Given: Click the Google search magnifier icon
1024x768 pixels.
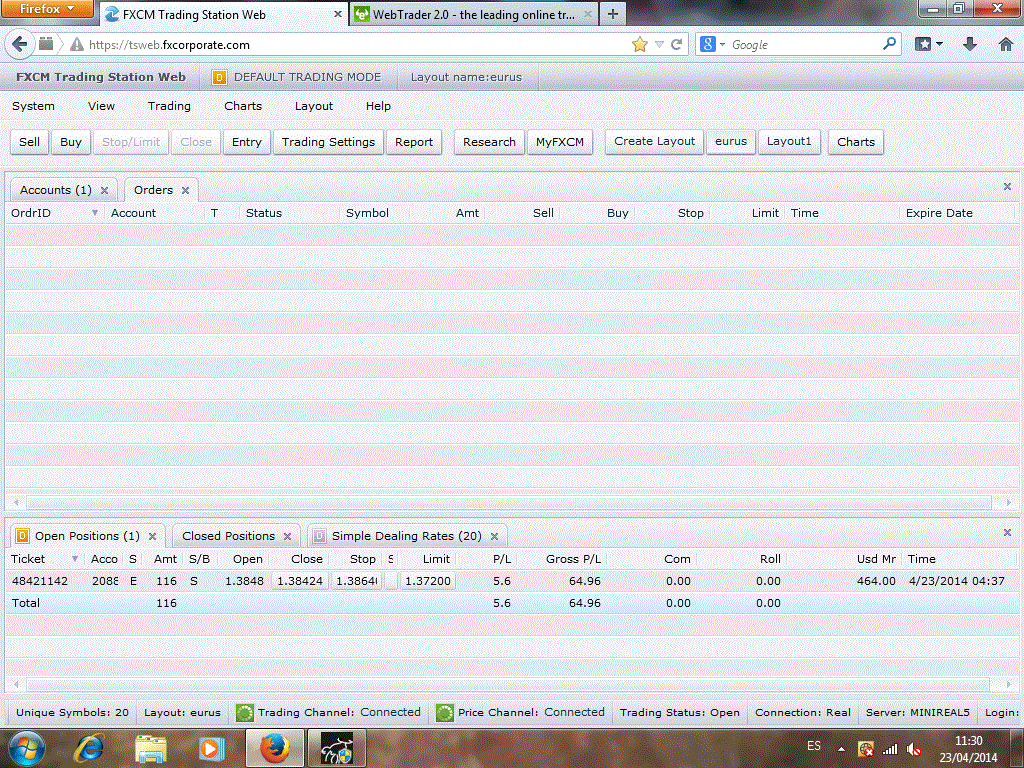Looking at the screenshot, I should pyautogui.click(x=889, y=44).
